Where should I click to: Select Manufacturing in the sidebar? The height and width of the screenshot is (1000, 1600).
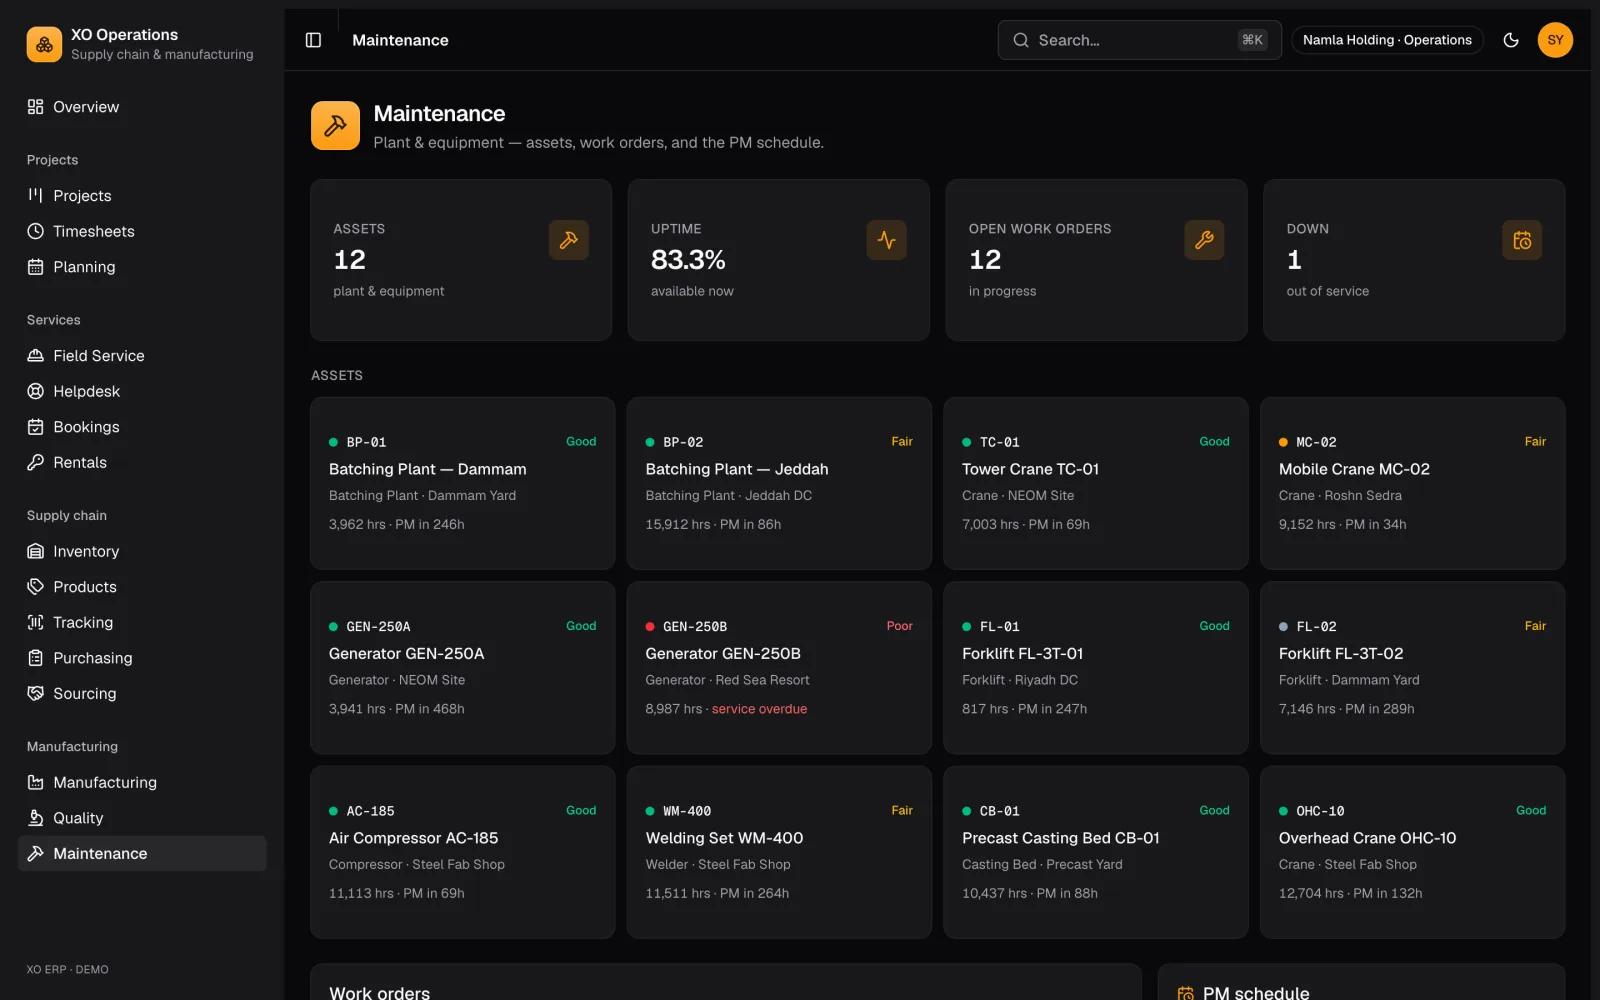[x=142, y=782]
